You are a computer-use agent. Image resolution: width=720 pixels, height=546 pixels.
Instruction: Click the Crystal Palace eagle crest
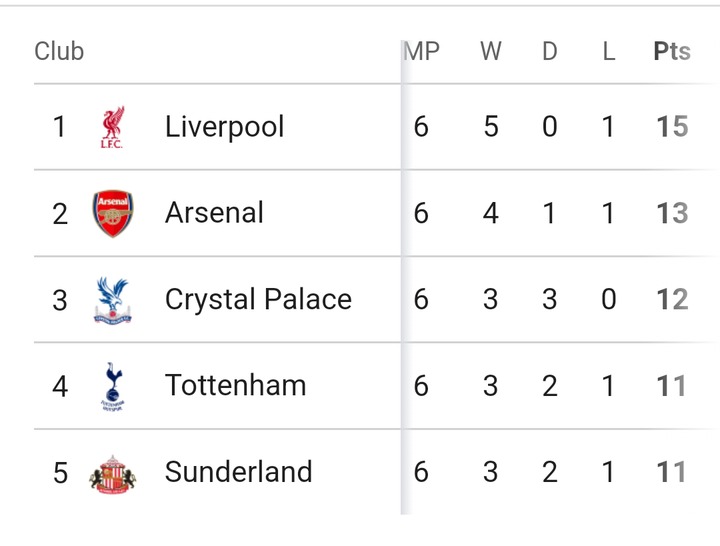[112, 300]
